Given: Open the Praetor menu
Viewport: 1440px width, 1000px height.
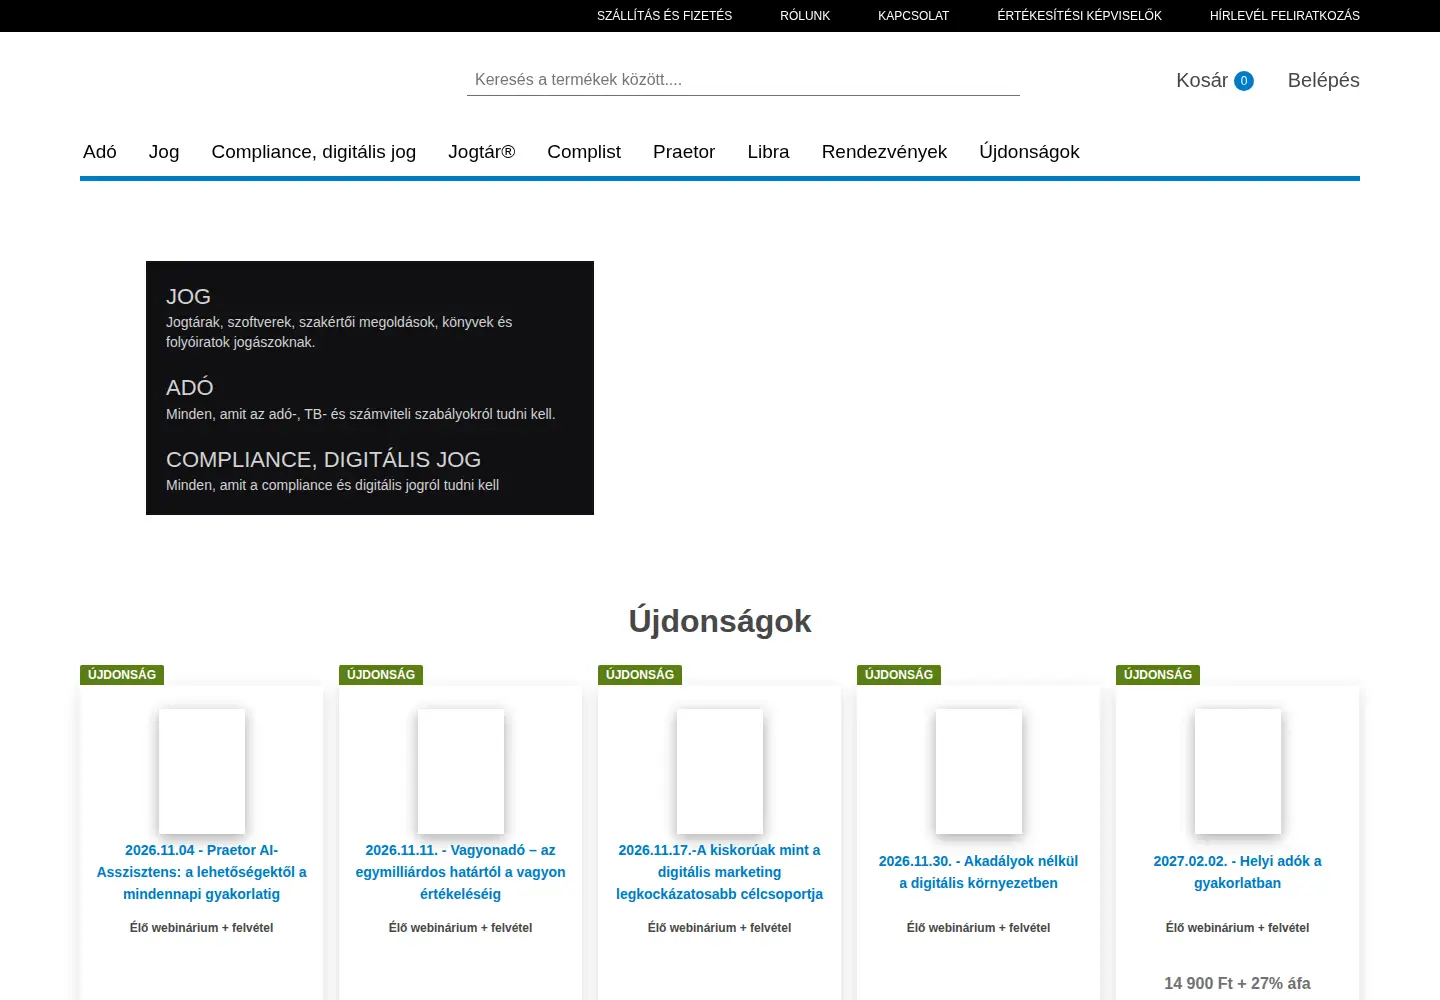Looking at the screenshot, I should coord(684,152).
